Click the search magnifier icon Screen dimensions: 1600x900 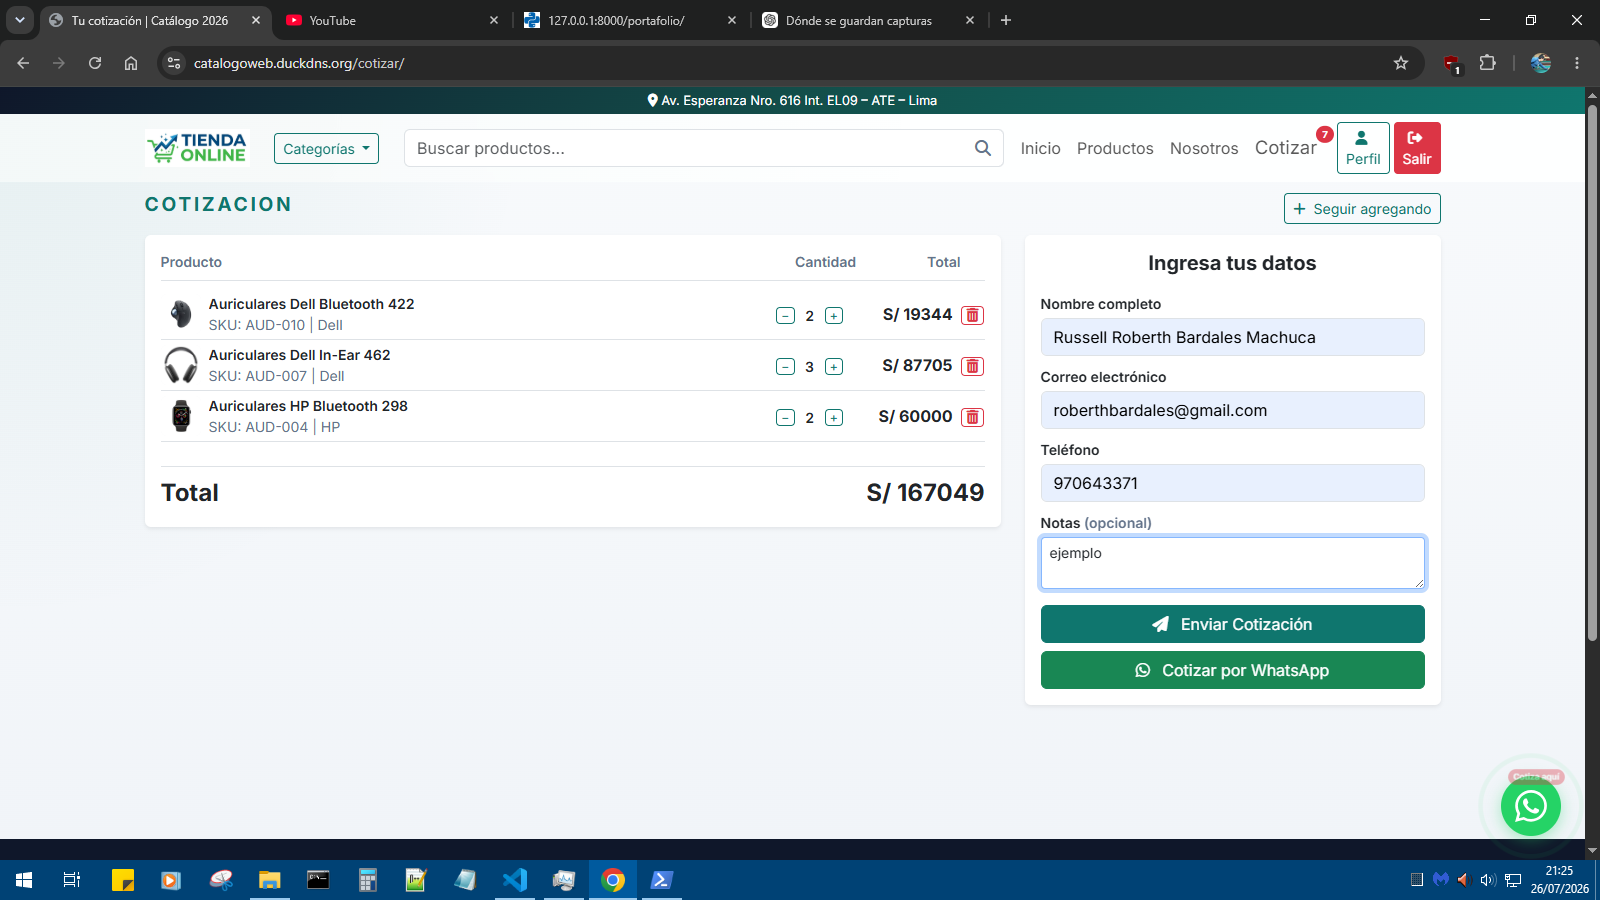tap(983, 148)
